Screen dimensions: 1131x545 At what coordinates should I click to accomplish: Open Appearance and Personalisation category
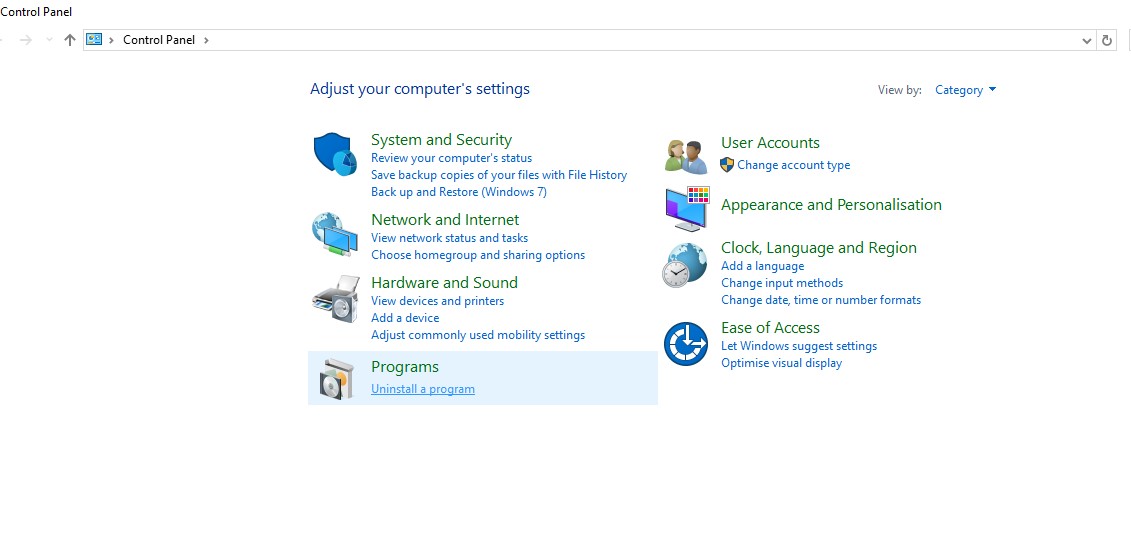point(832,205)
